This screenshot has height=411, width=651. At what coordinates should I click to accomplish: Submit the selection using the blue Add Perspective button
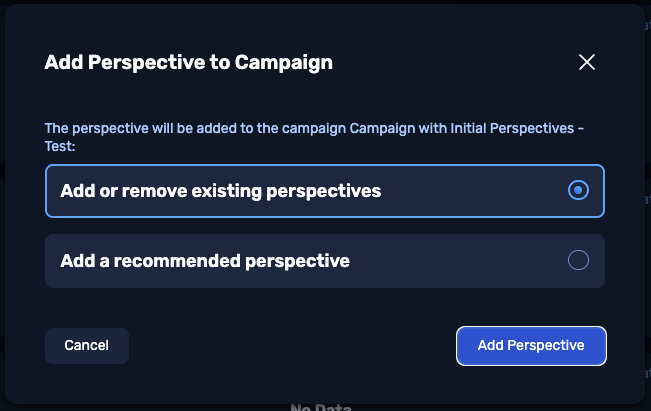(531, 345)
